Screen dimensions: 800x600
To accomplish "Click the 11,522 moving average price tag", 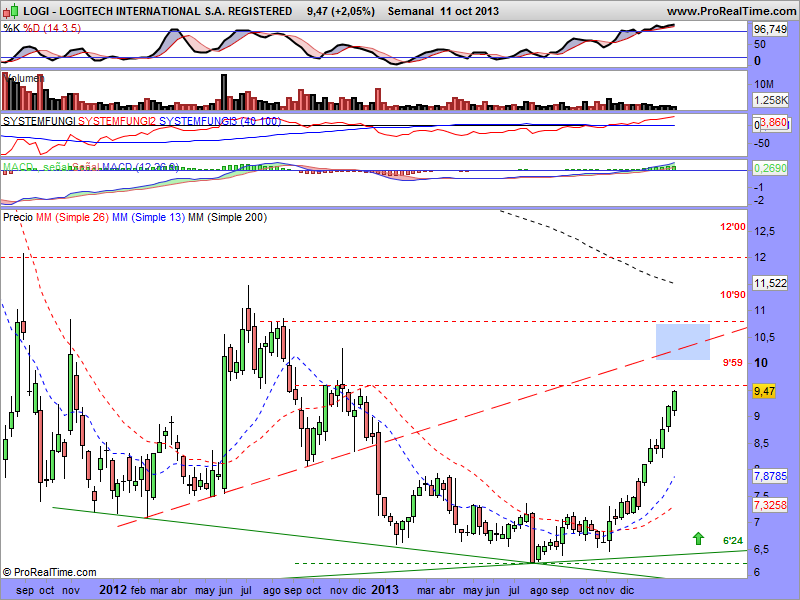I will tap(770, 283).
